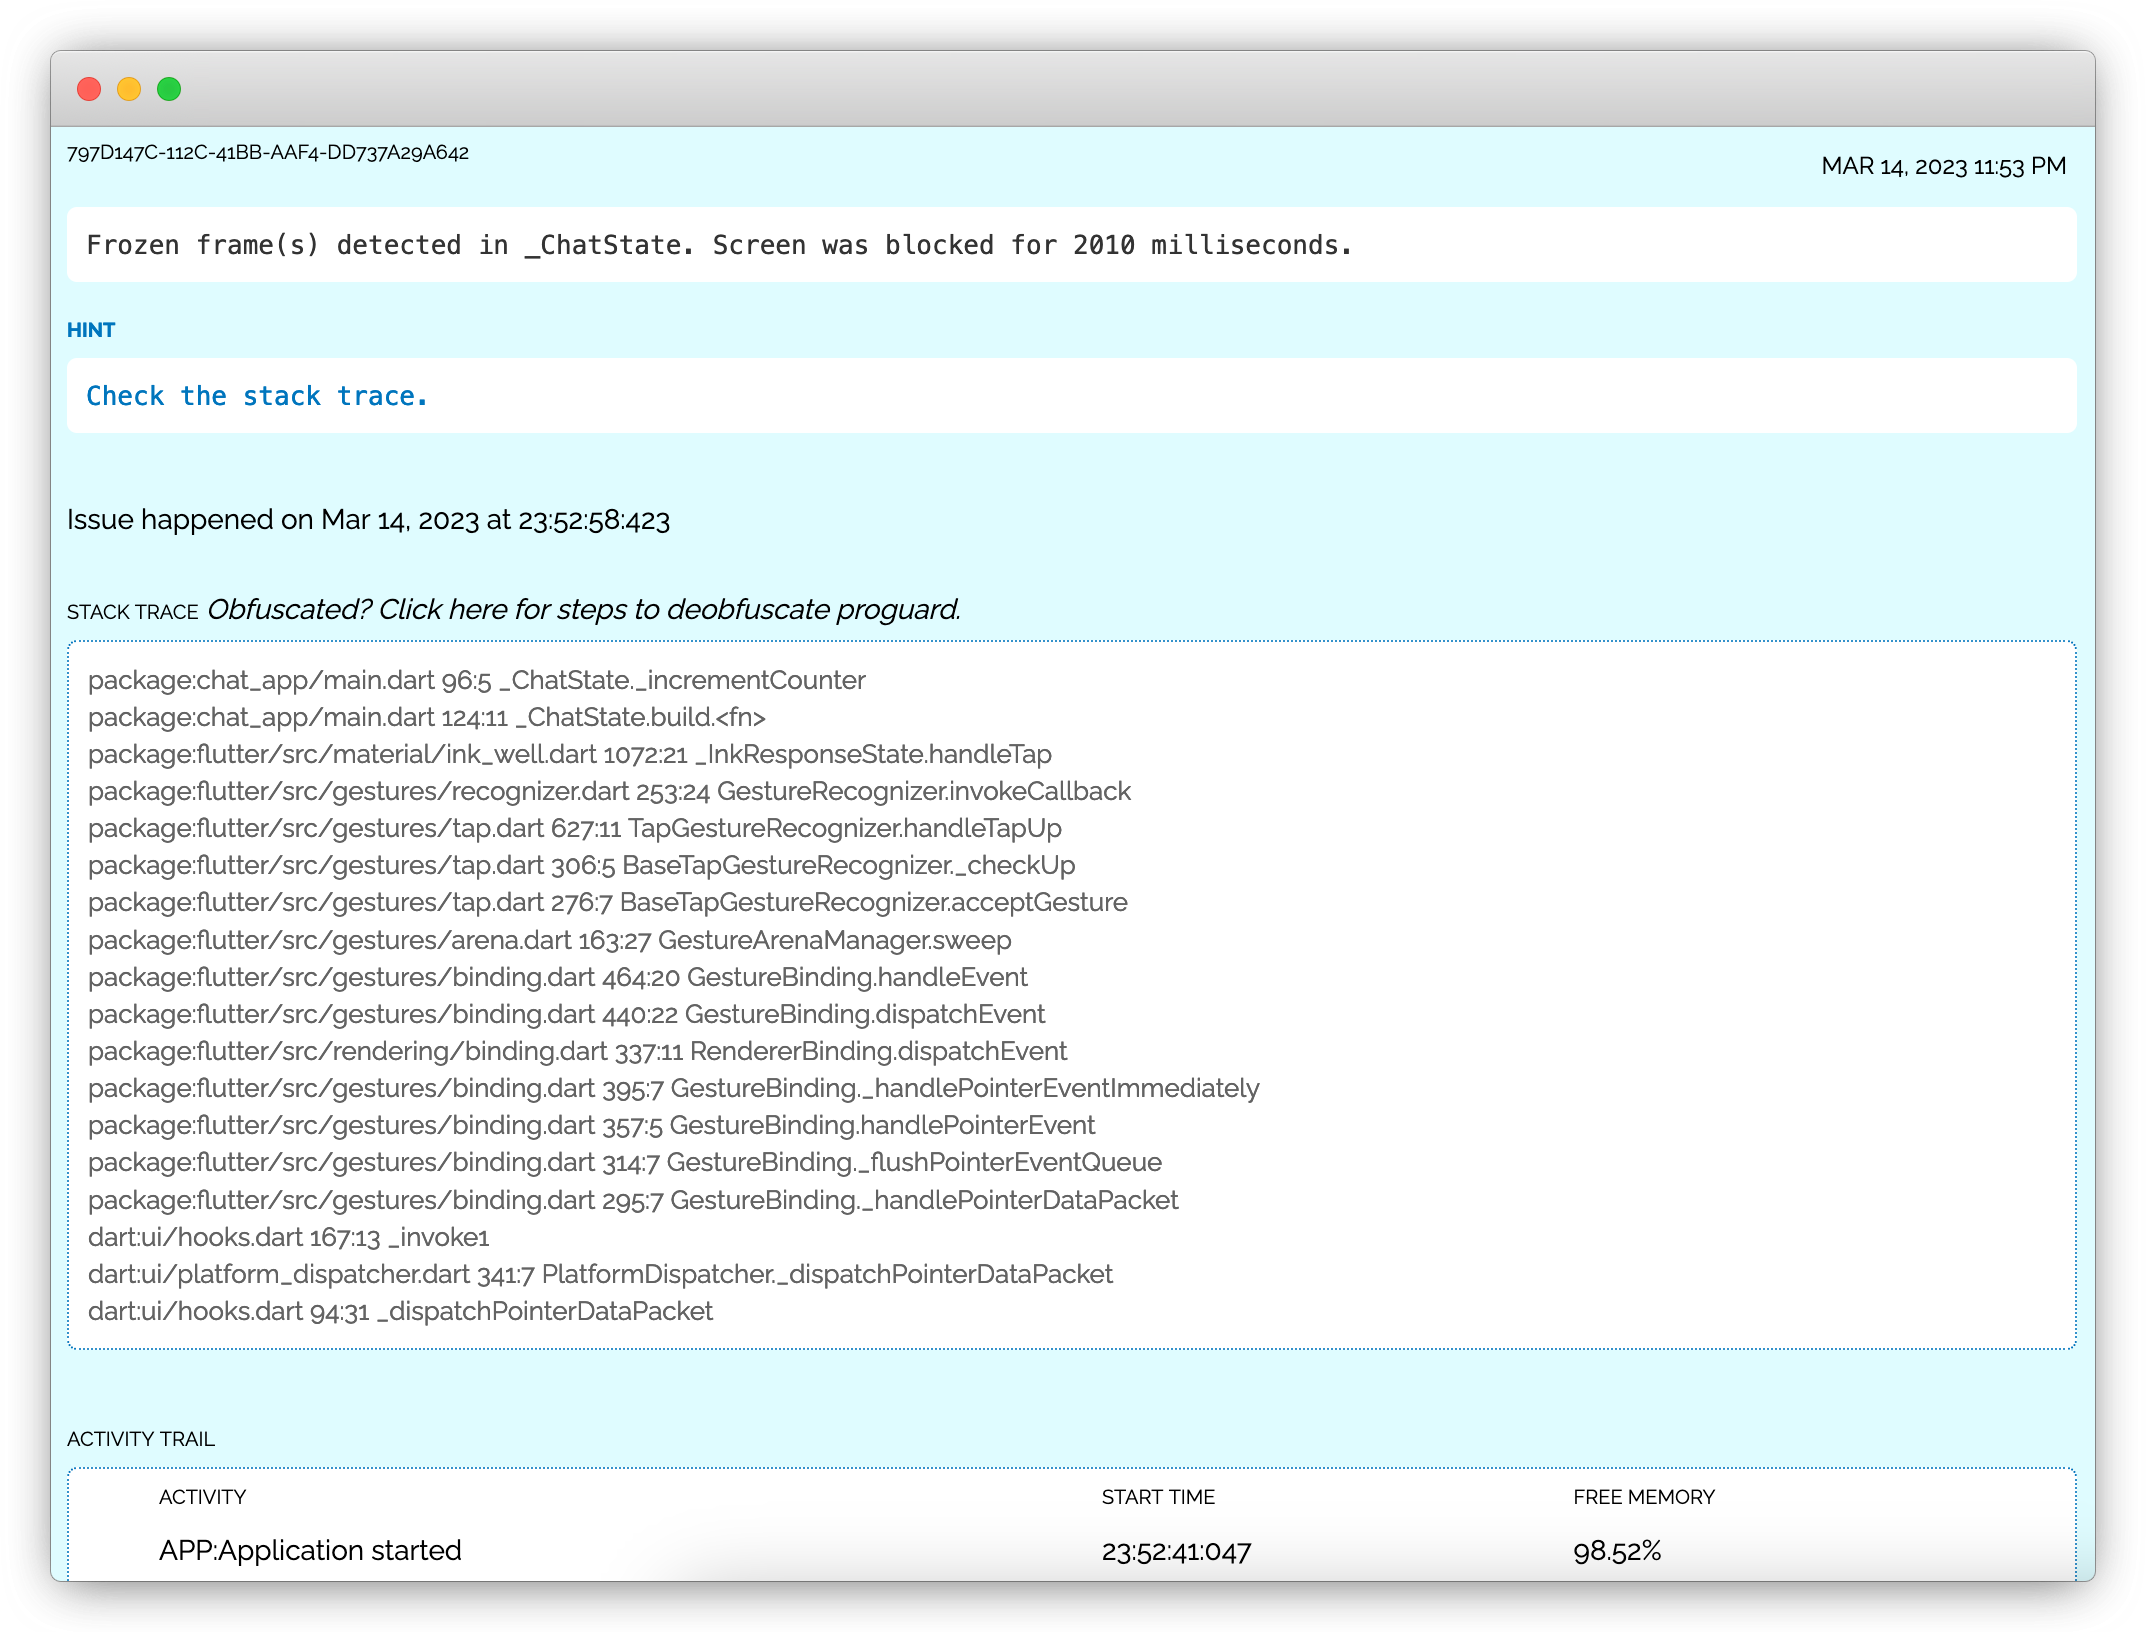Click the 'APP:Application started' activity row

click(310, 1550)
